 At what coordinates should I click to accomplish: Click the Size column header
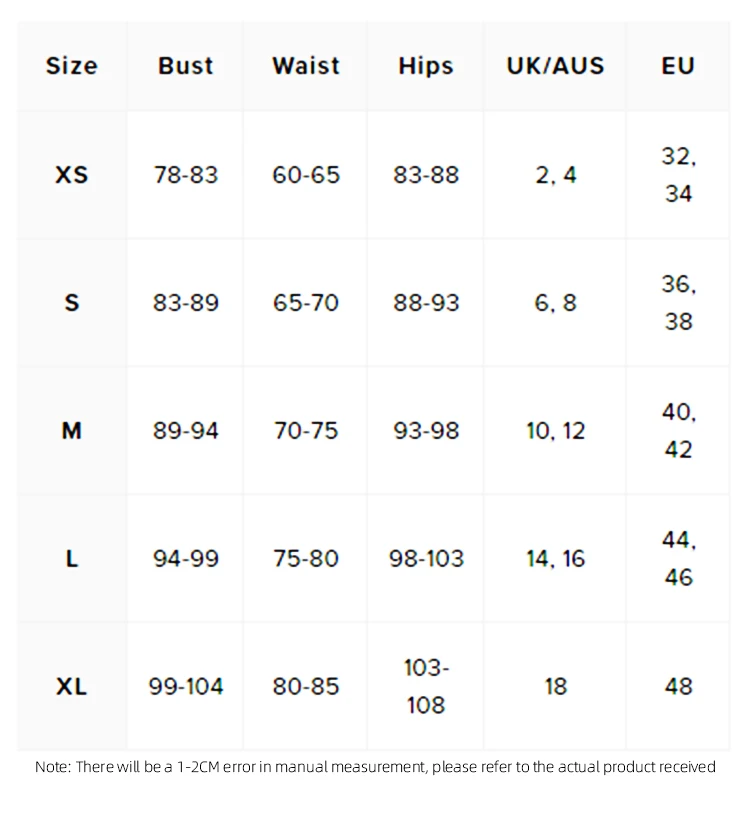(x=72, y=66)
